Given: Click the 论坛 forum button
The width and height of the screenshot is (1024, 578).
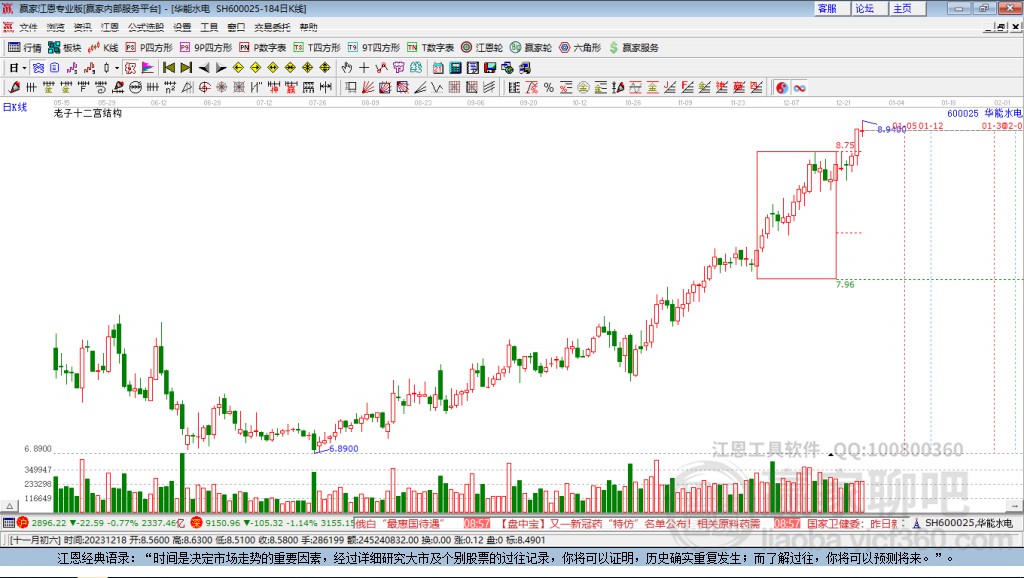Looking at the screenshot, I should tap(864, 8).
